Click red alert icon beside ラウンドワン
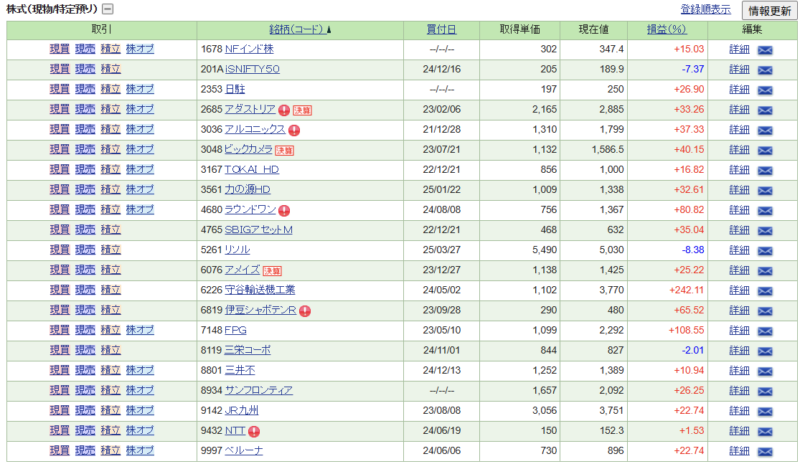This screenshot has height=464, width=800. 284,210
